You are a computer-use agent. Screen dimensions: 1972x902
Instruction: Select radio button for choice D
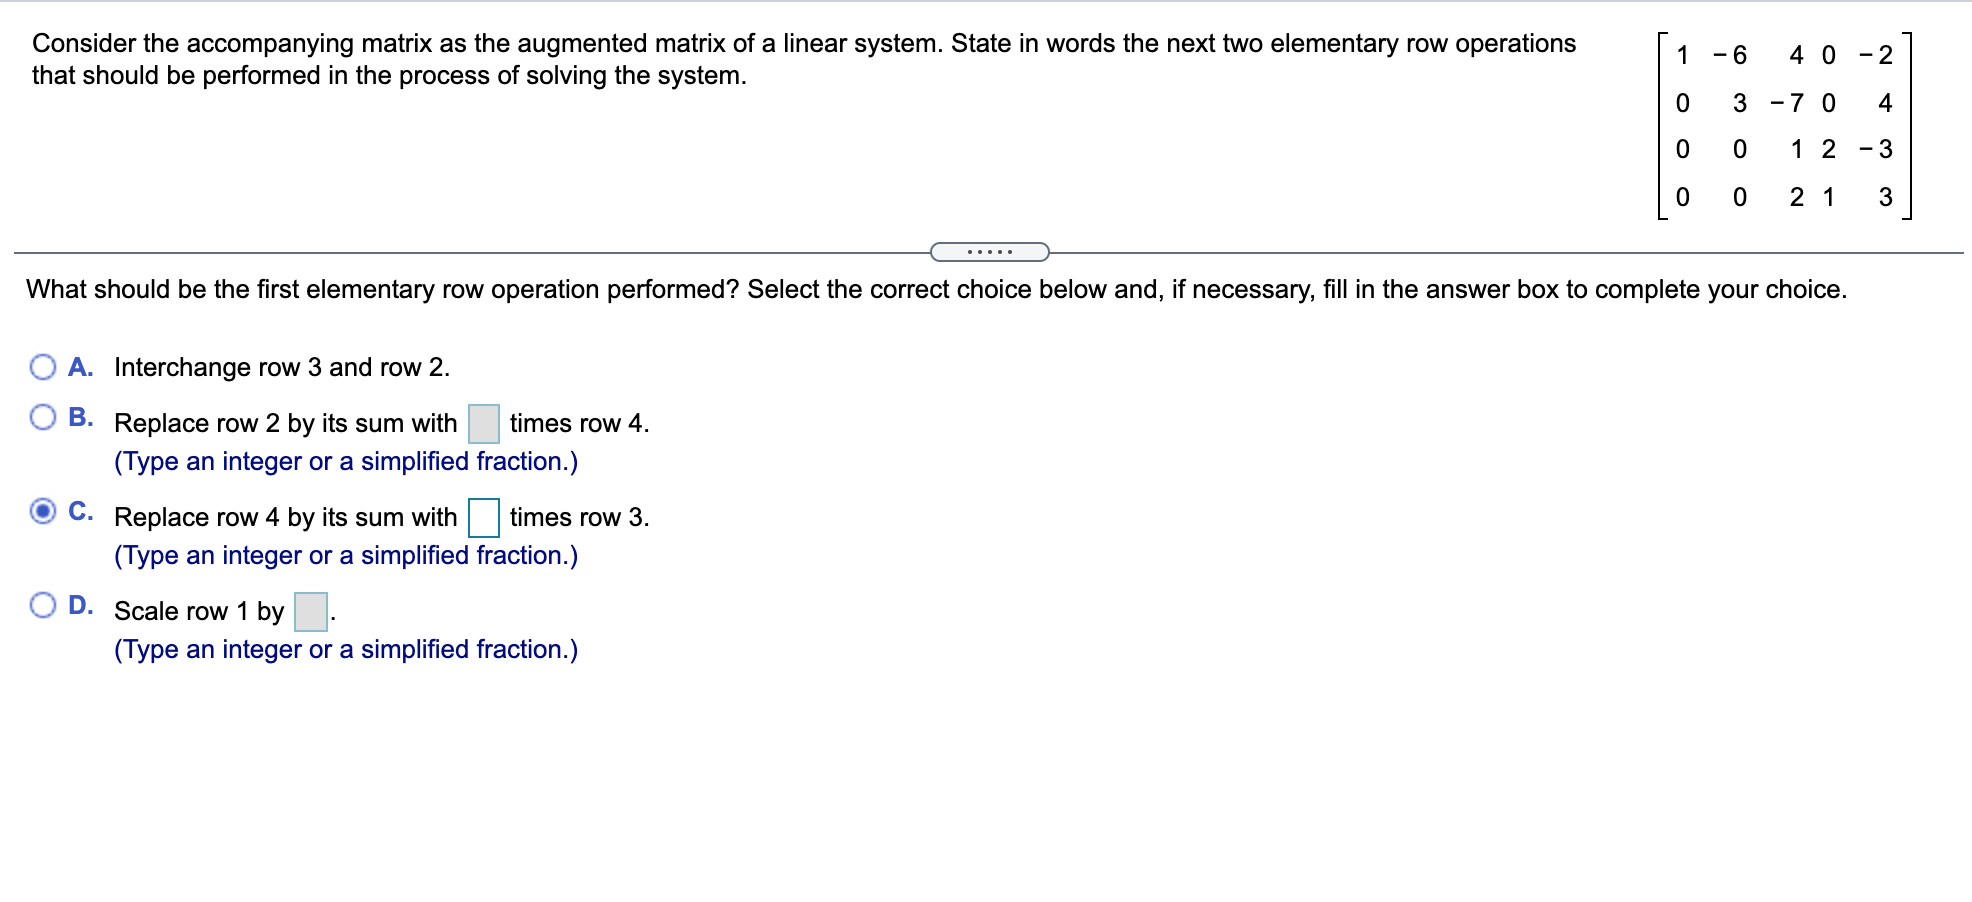[42, 605]
